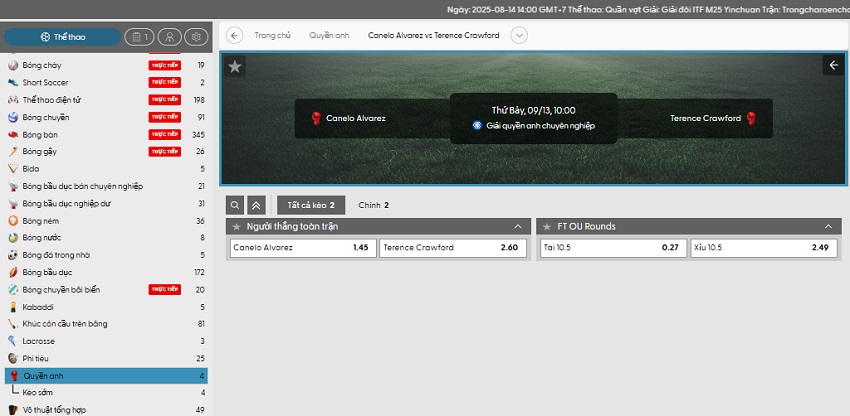
Task: Favorite the match with the banner star
Action: click(235, 67)
